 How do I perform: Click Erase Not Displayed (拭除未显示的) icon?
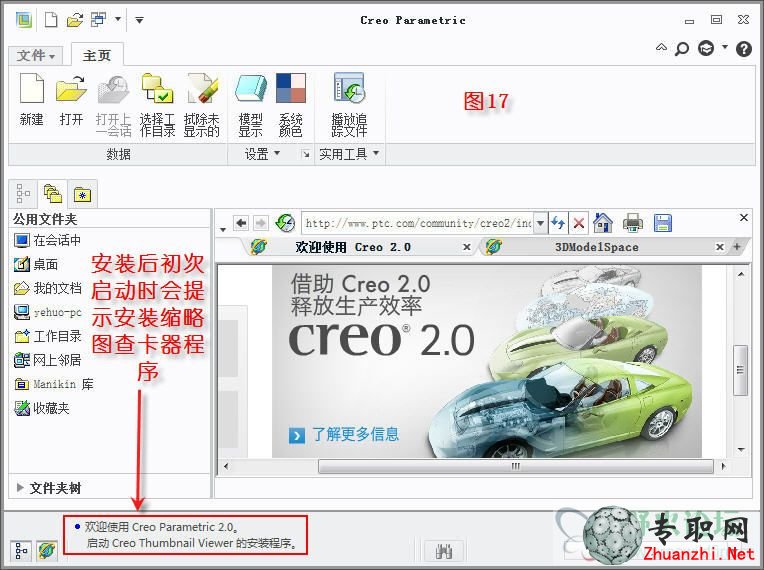click(x=202, y=89)
